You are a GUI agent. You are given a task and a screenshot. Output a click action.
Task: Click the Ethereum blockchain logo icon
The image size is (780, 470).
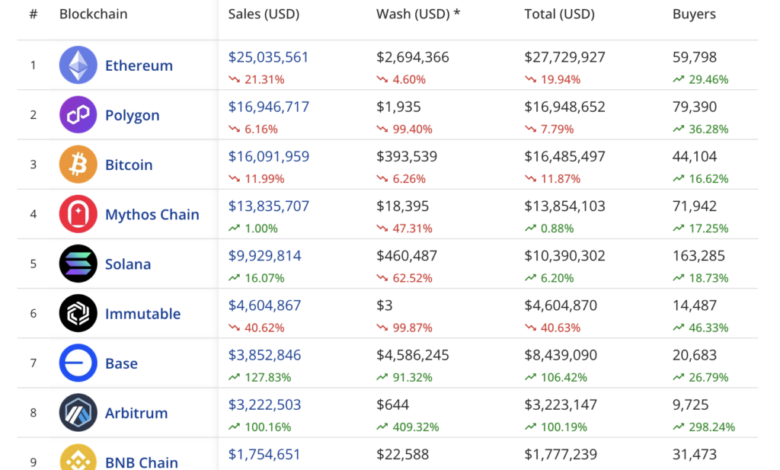(x=78, y=66)
